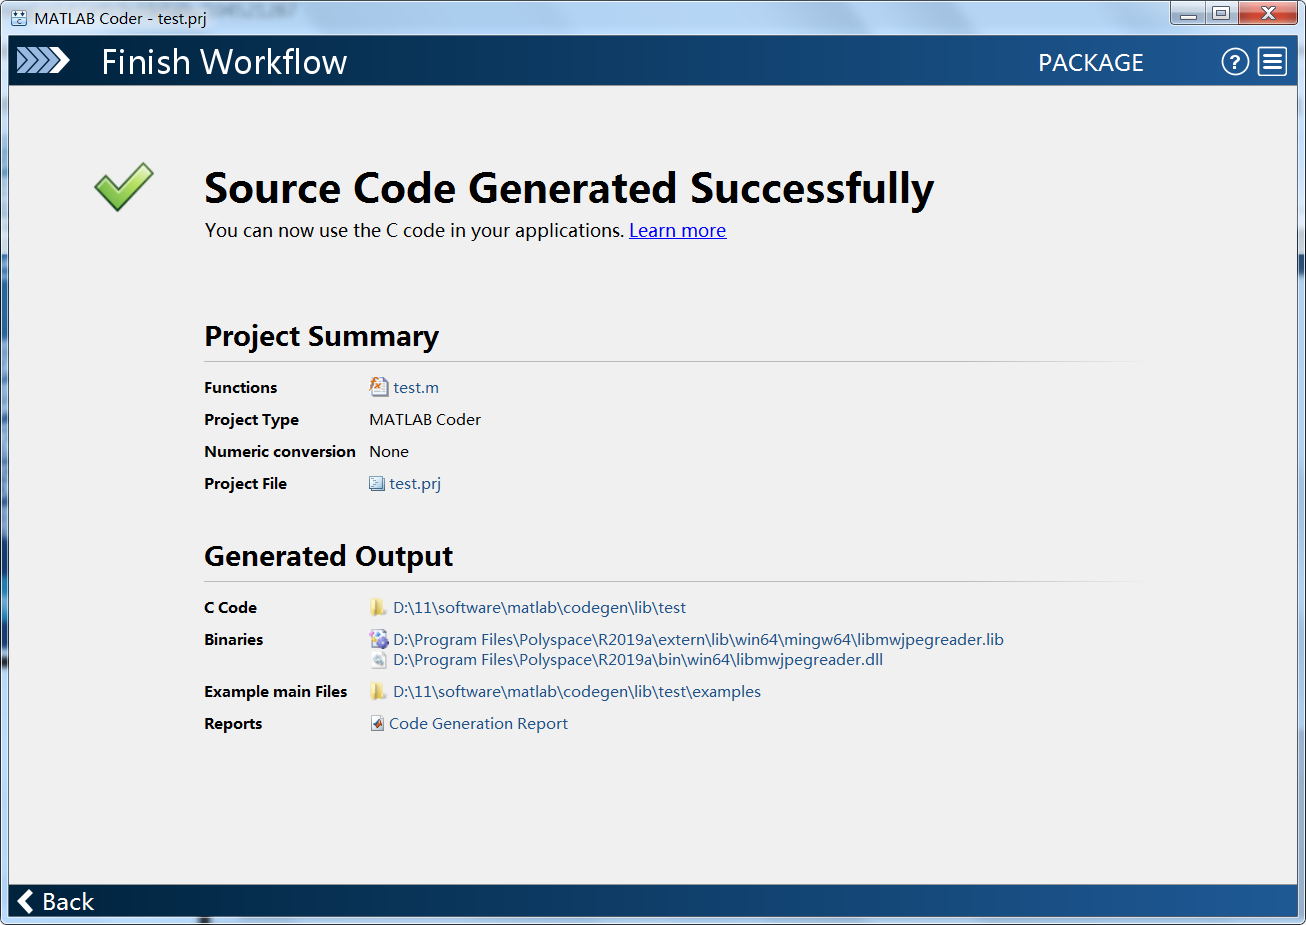
Task: Click the test.prj project file icon
Action: point(377,484)
